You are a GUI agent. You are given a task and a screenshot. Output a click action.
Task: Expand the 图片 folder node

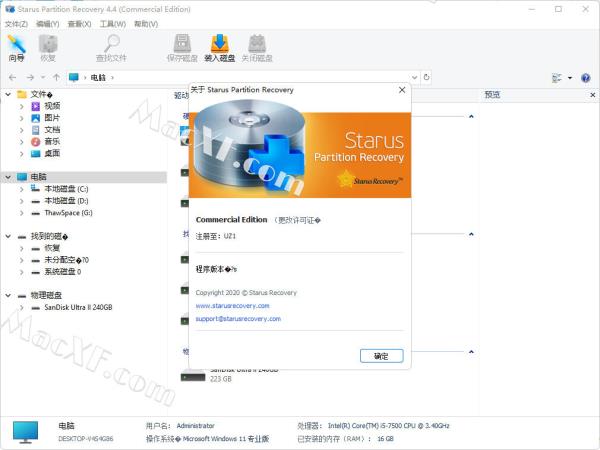tap(22, 118)
